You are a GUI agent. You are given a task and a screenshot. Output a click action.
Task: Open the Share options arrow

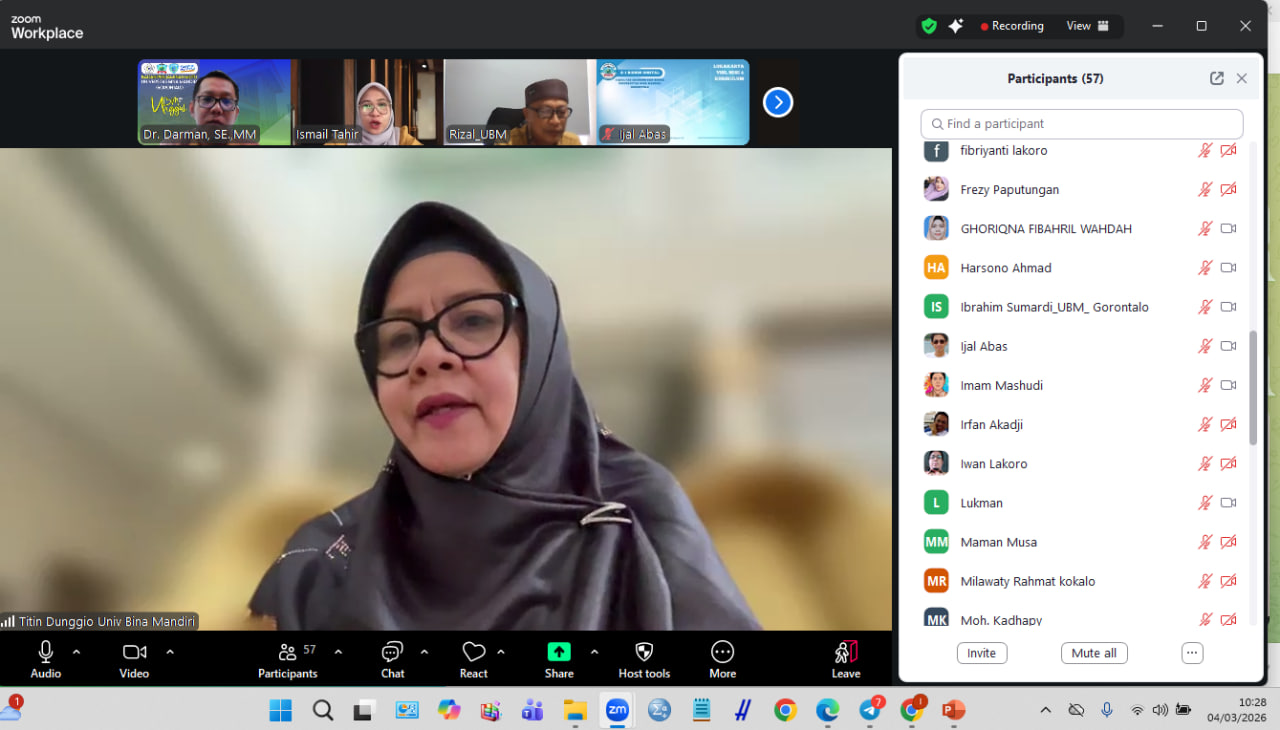[x=594, y=652]
